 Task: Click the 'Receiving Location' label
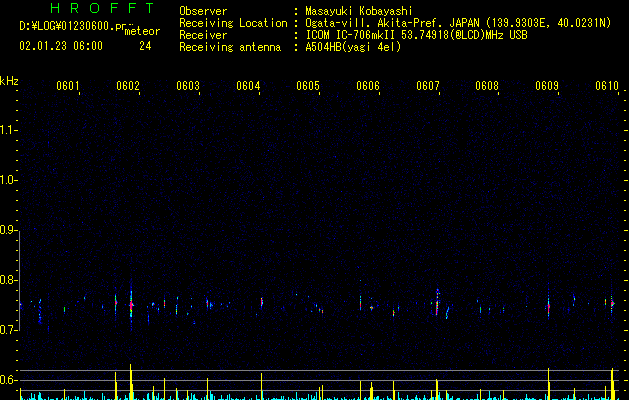tap(233, 23)
